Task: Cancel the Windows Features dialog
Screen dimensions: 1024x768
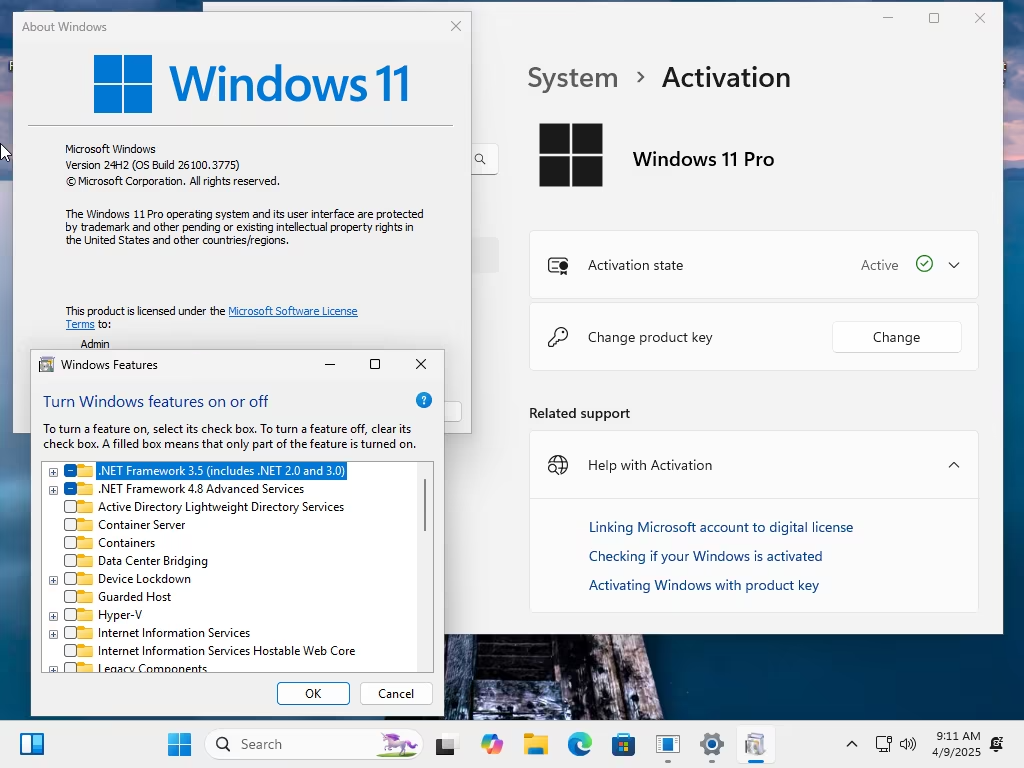Action: pos(396,694)
